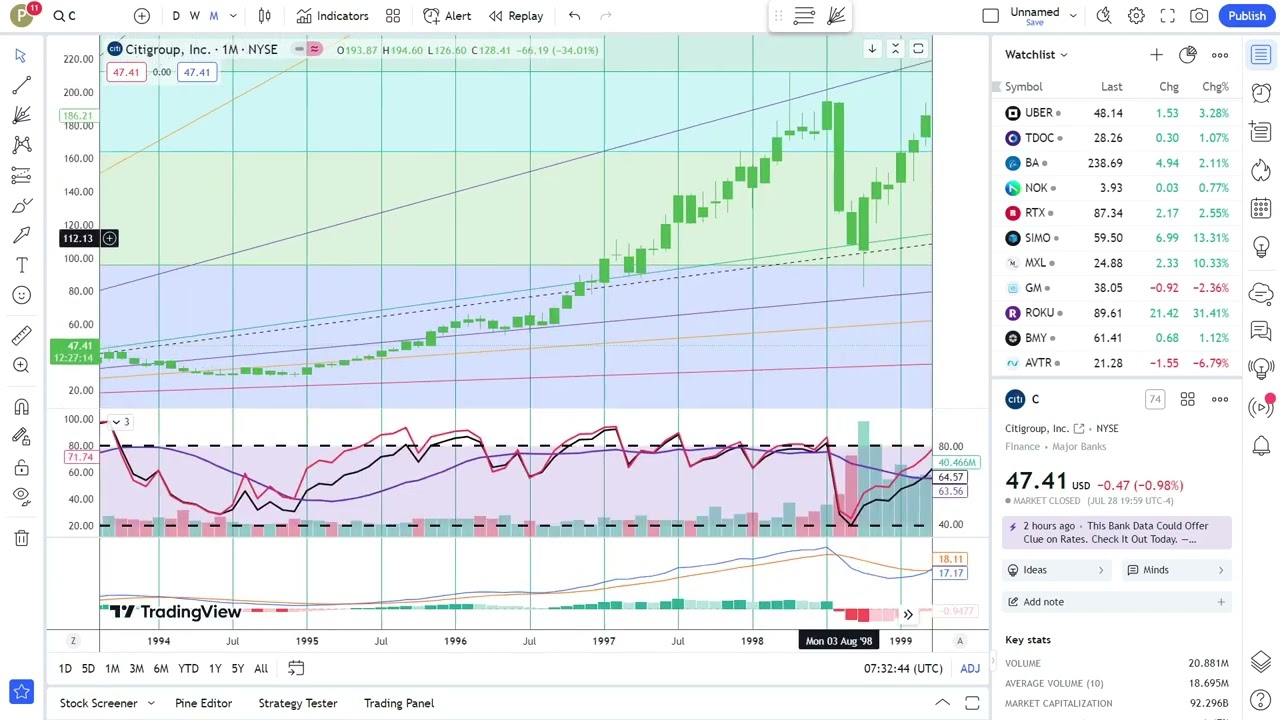The image size is (1280, 720).
Task: Open the alerts panel alarm clock
Action: (x=1261, y=93)
